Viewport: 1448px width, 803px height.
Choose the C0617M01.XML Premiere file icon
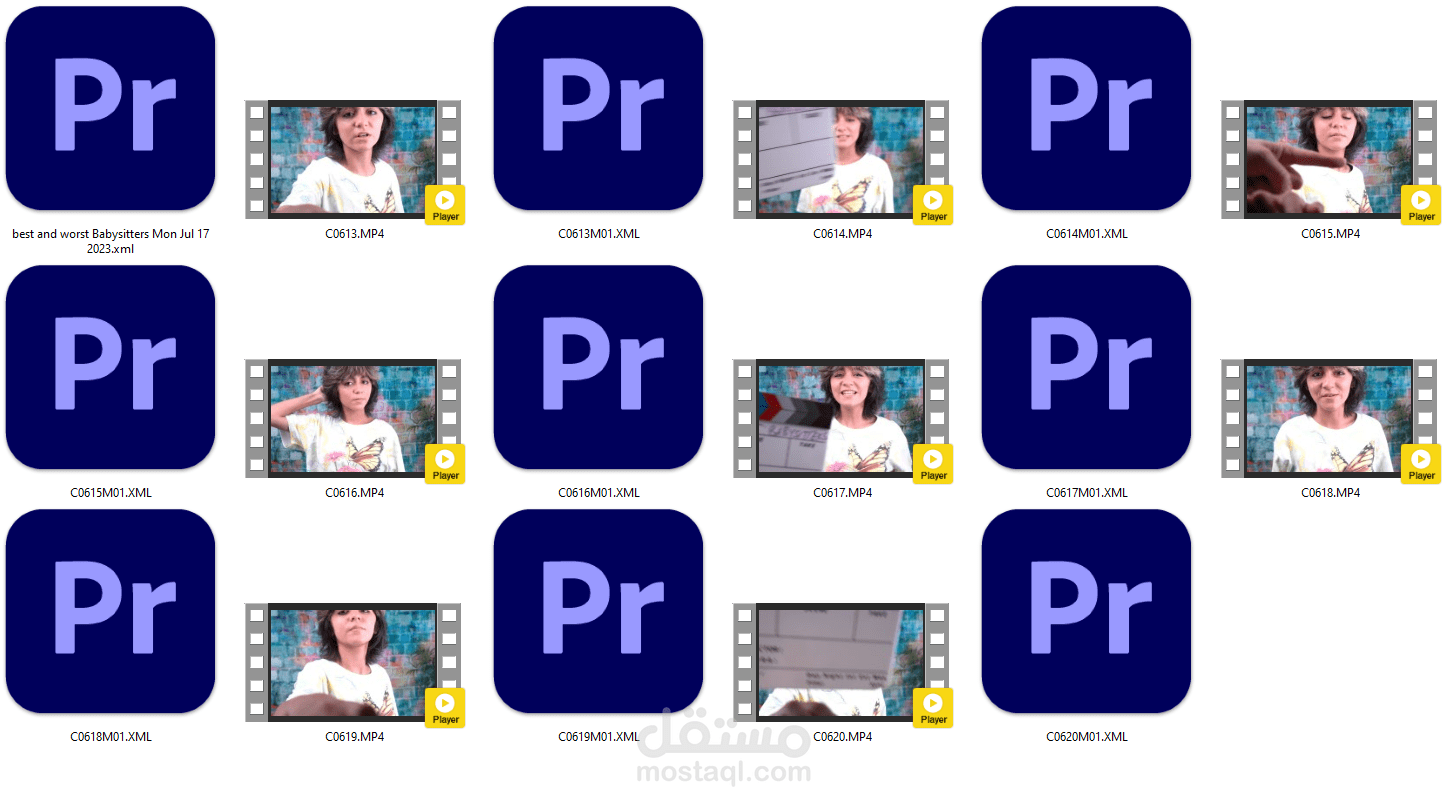1086,367
